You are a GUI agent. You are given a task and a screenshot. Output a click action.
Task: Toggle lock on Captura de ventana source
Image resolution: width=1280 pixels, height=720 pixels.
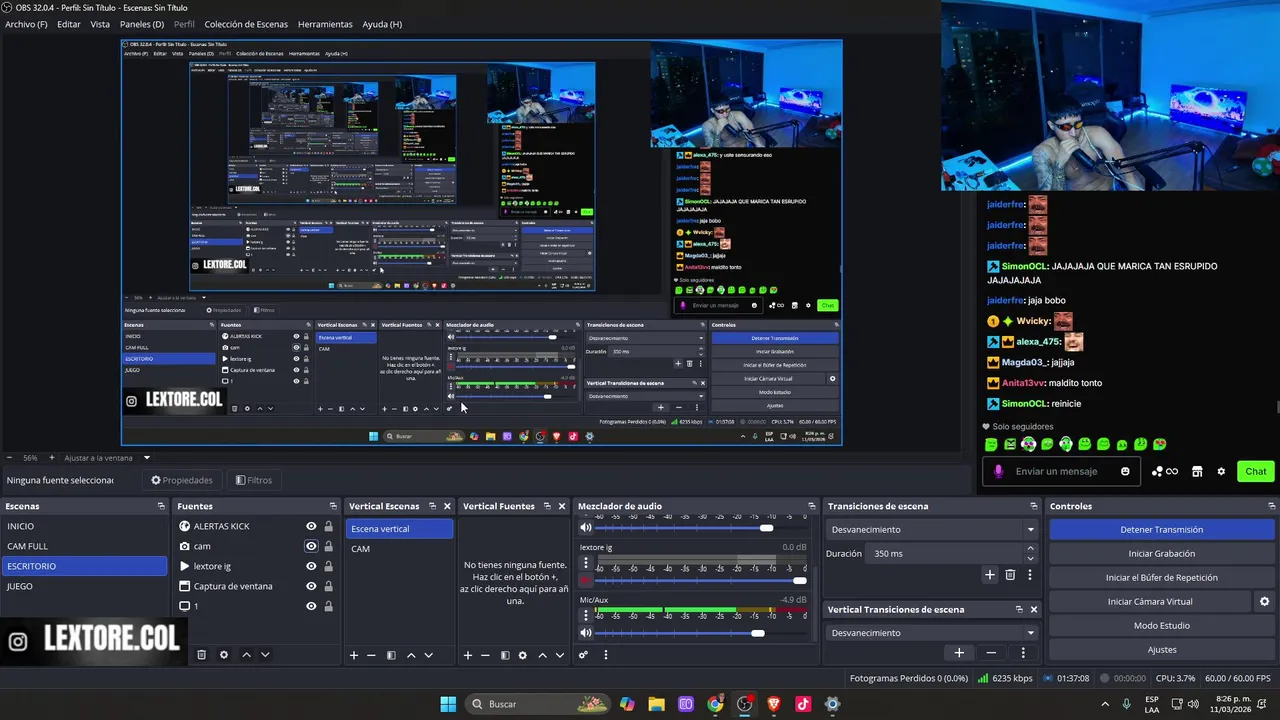tap(328, 586)
